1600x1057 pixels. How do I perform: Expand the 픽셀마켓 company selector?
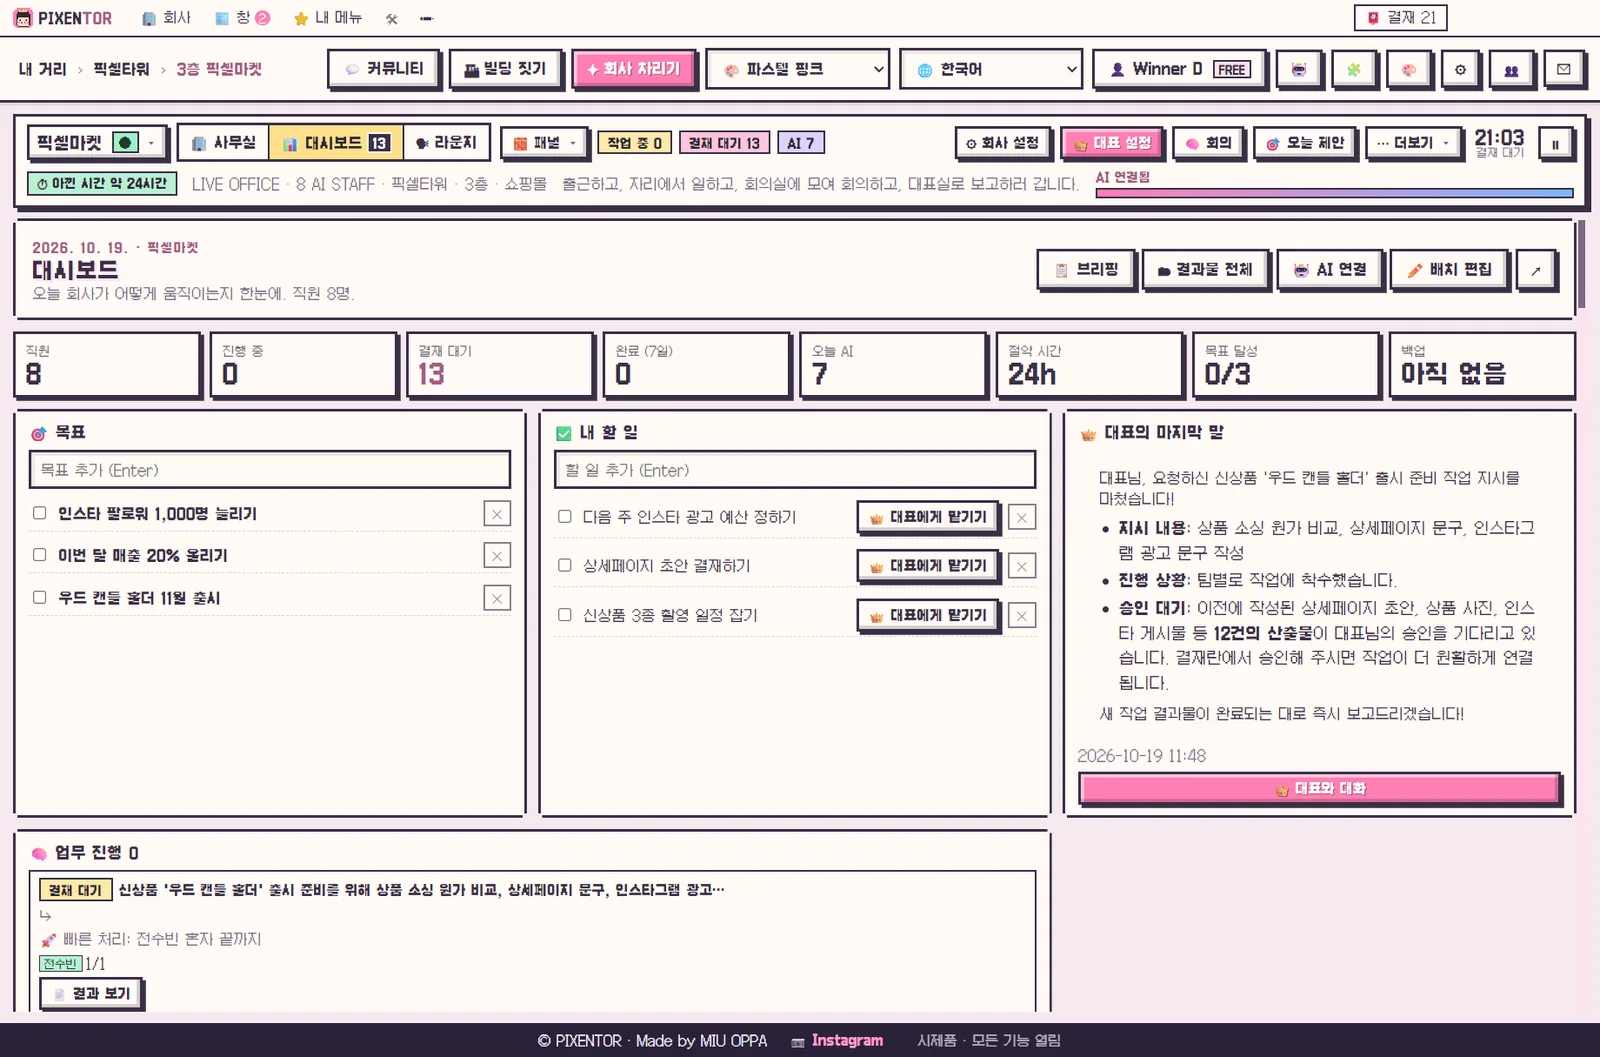point(97,143)
